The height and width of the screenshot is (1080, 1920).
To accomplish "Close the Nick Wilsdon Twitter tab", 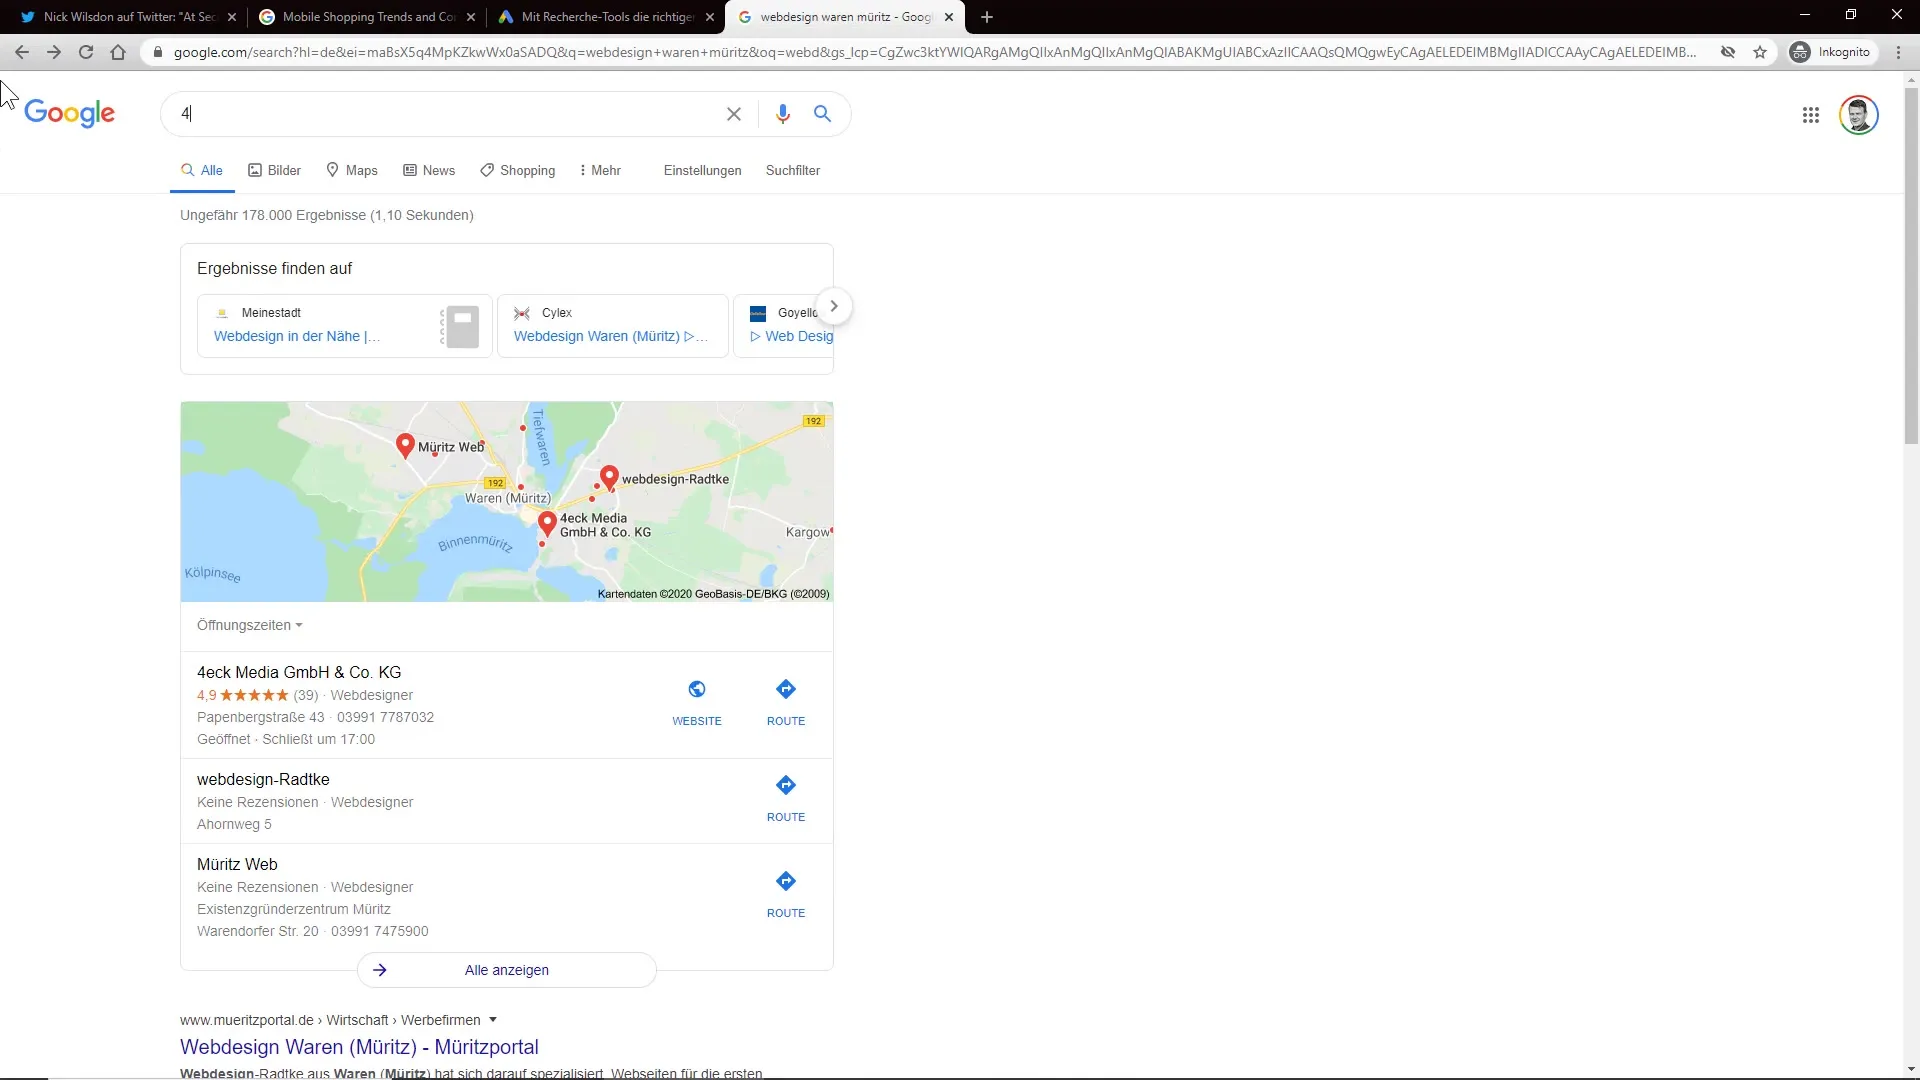I will coord(232,17).
